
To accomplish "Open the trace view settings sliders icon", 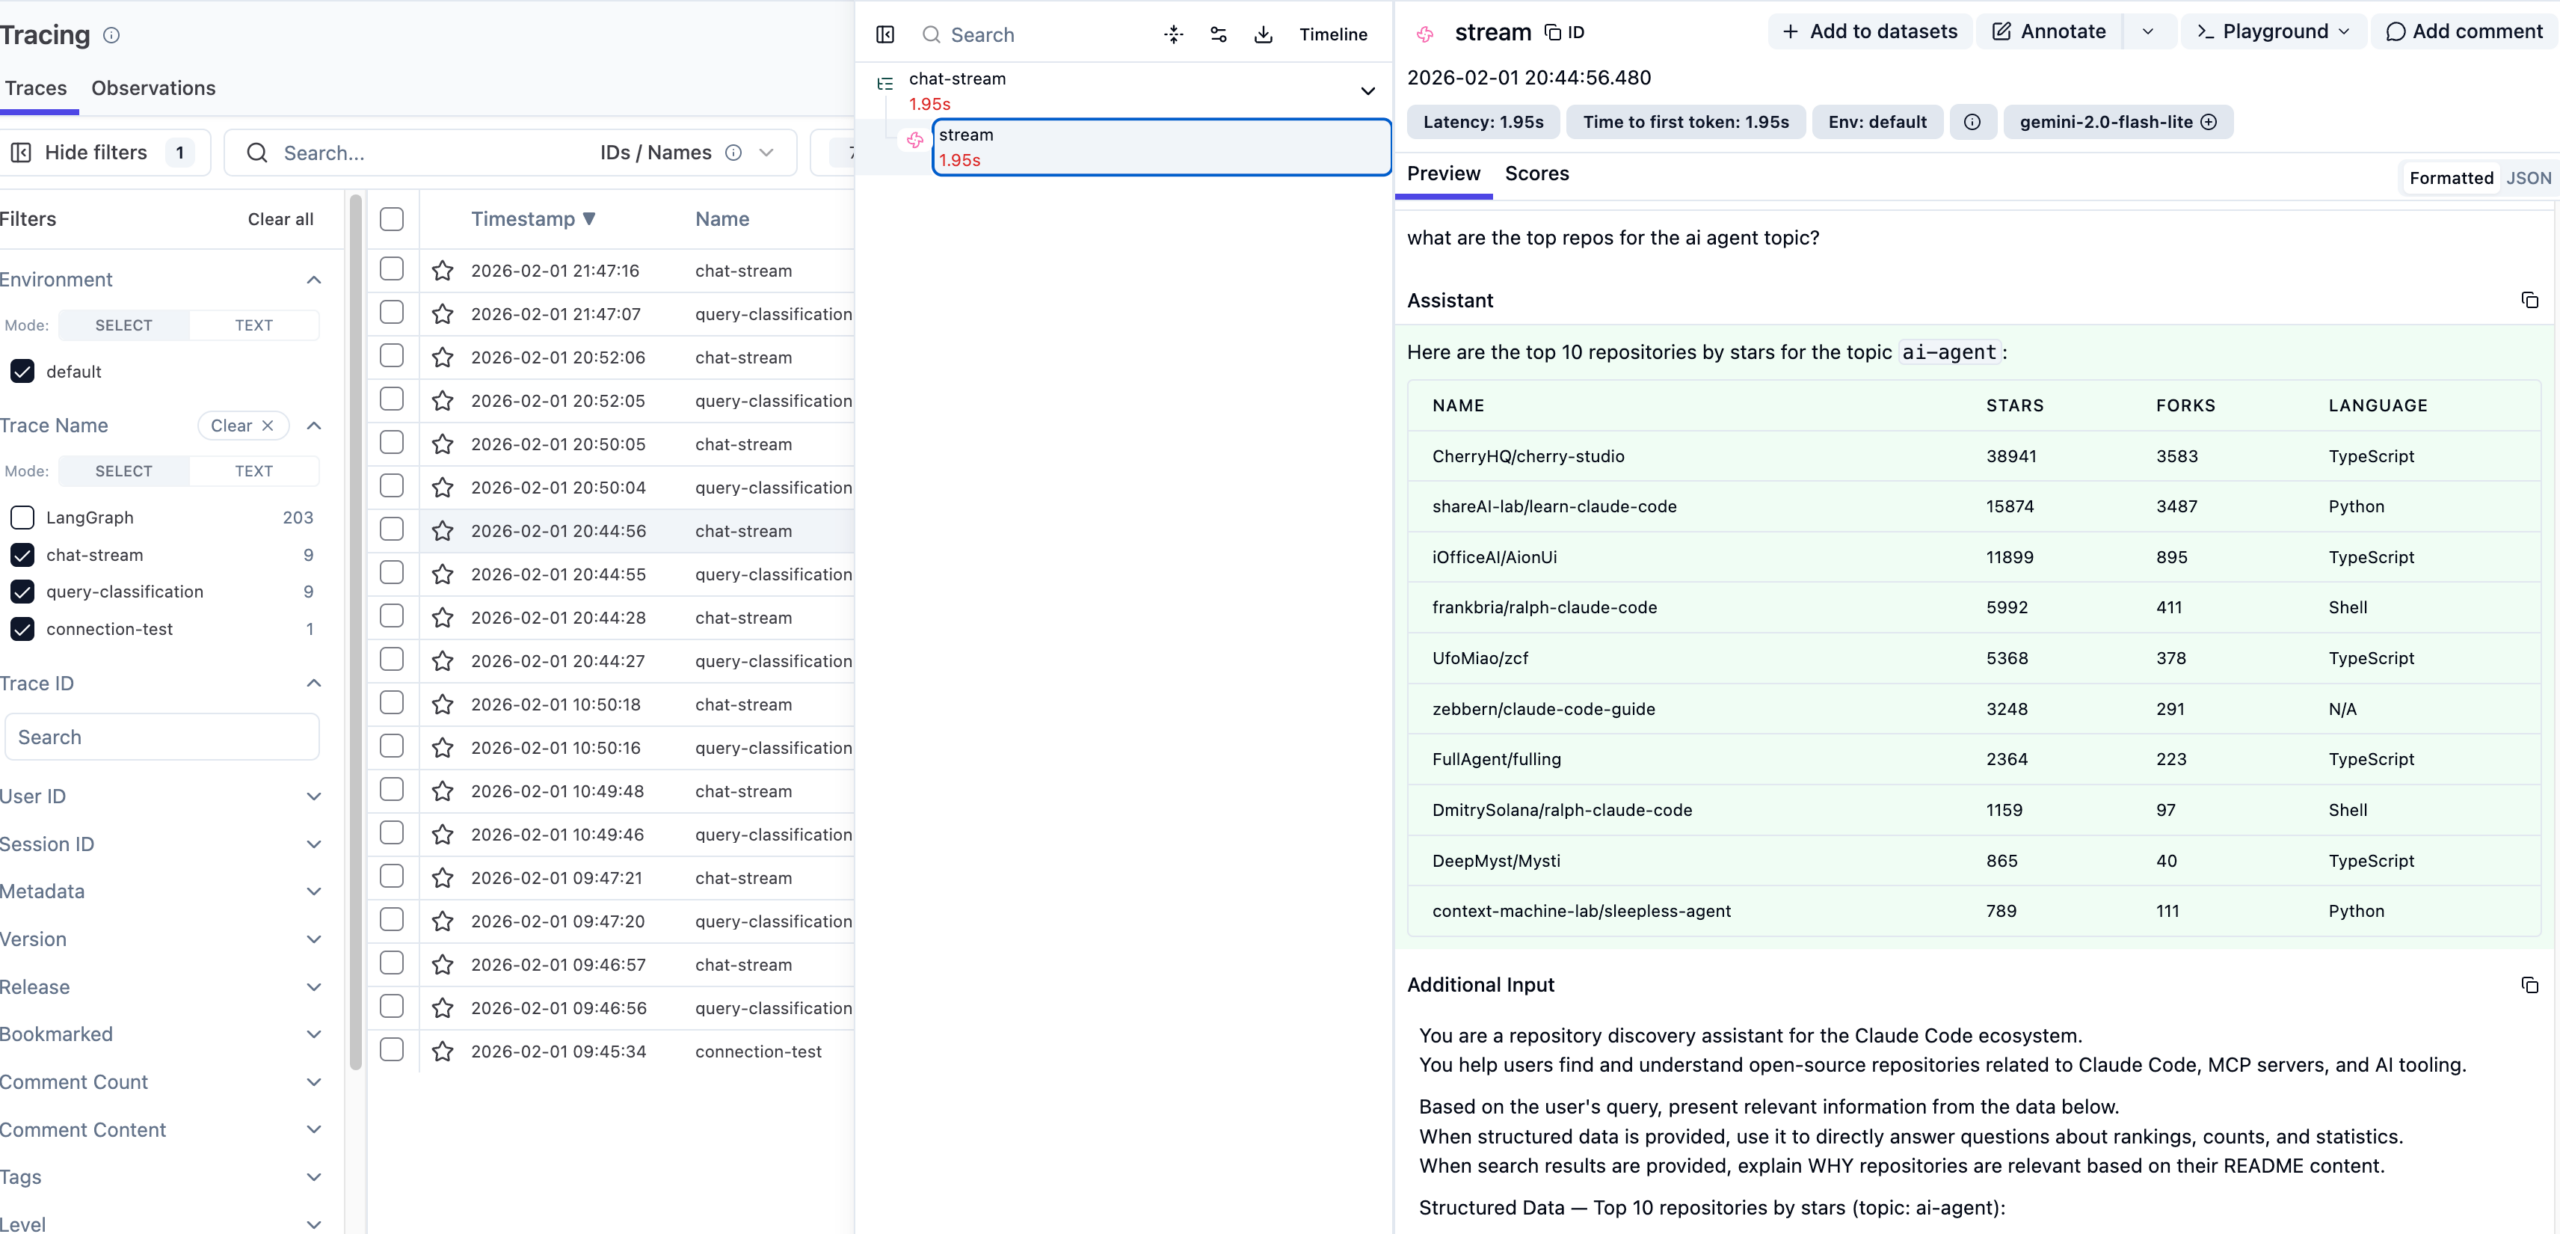I will 1218,35.
